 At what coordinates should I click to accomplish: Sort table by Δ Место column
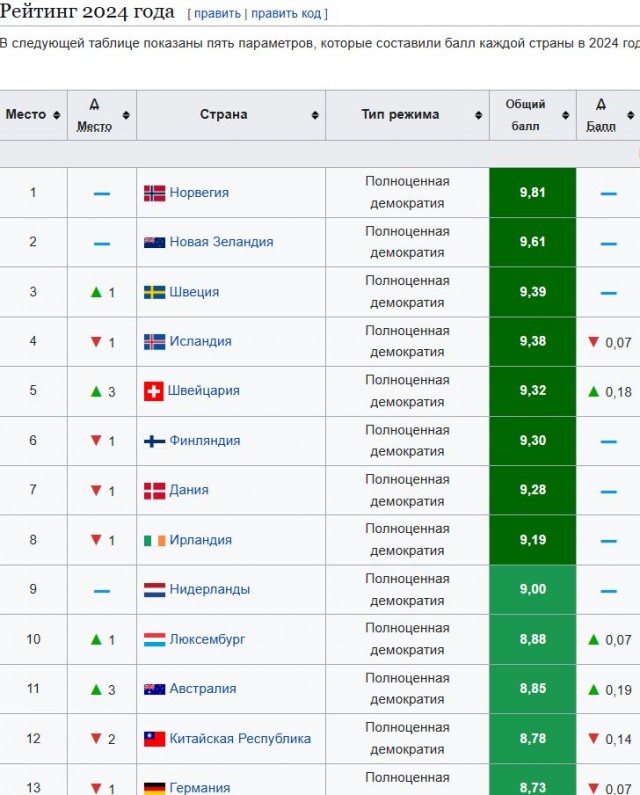[x=126, y=115]
